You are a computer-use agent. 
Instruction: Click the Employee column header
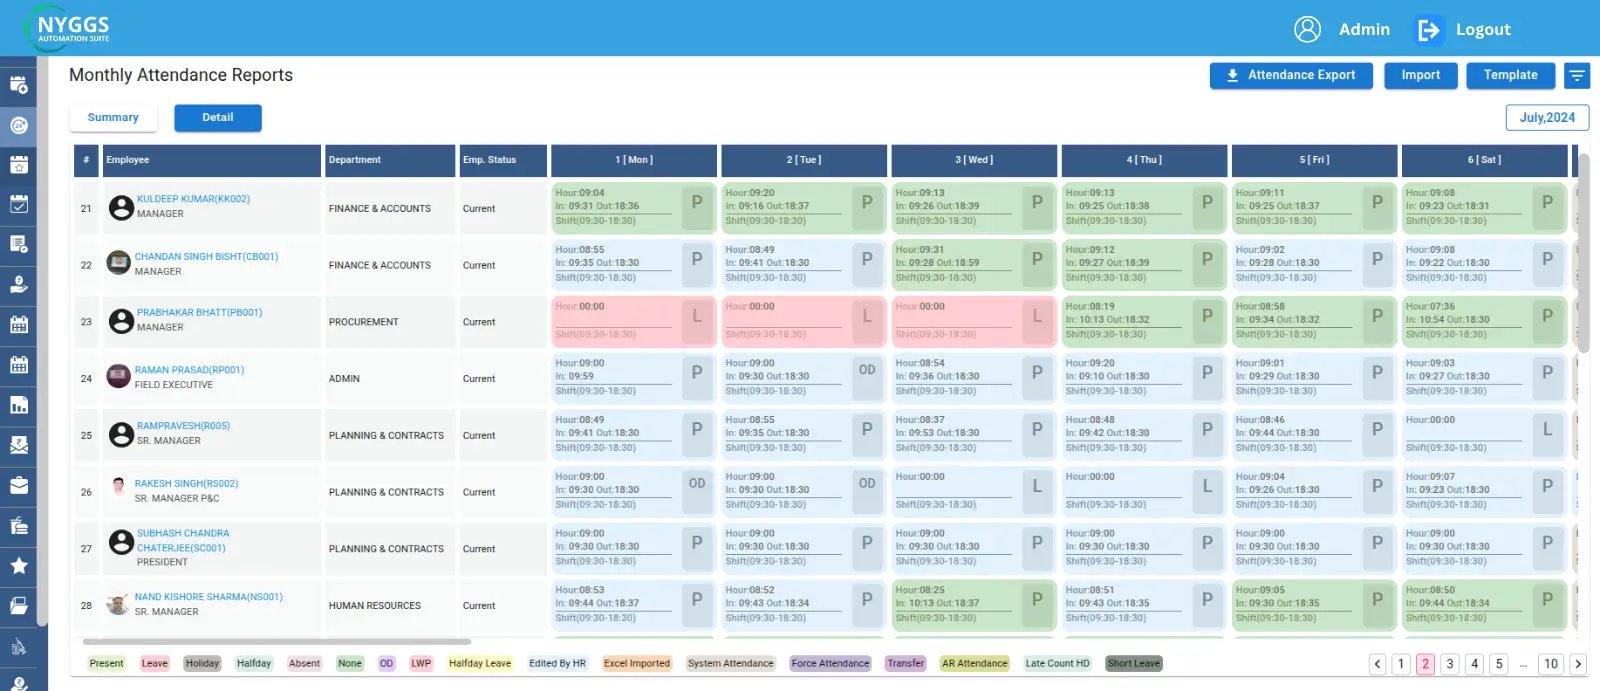click(212, 160)
